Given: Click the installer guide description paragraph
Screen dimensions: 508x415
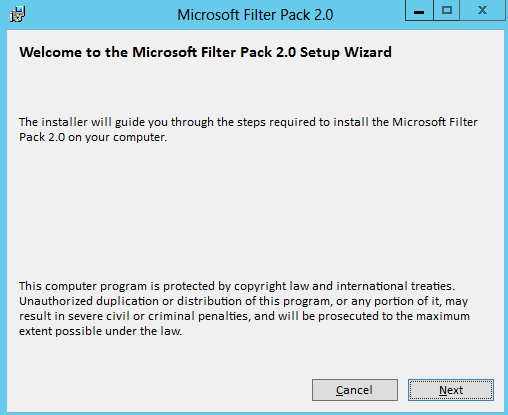Looking at the screenshot, I should (248, 130).
